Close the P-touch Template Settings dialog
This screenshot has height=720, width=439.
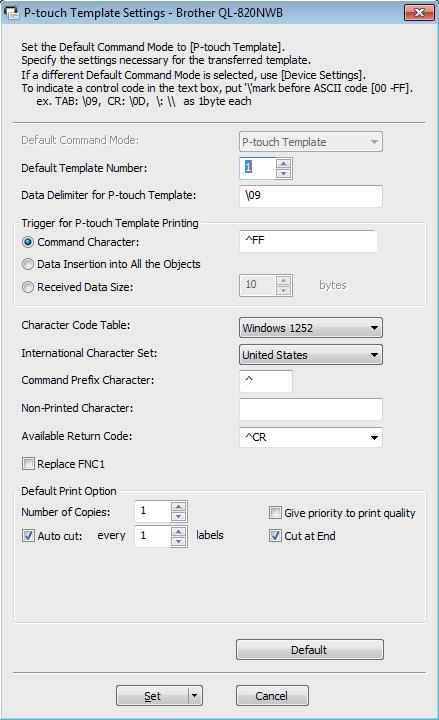pos(419,12)
